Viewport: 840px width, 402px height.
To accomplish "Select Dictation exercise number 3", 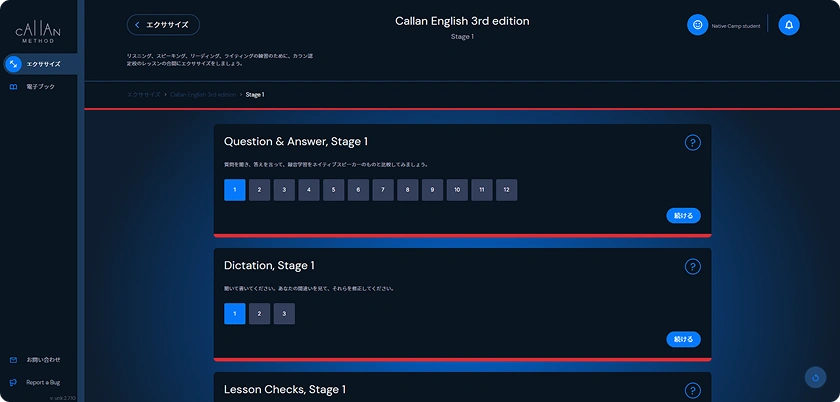I will 284,314.
